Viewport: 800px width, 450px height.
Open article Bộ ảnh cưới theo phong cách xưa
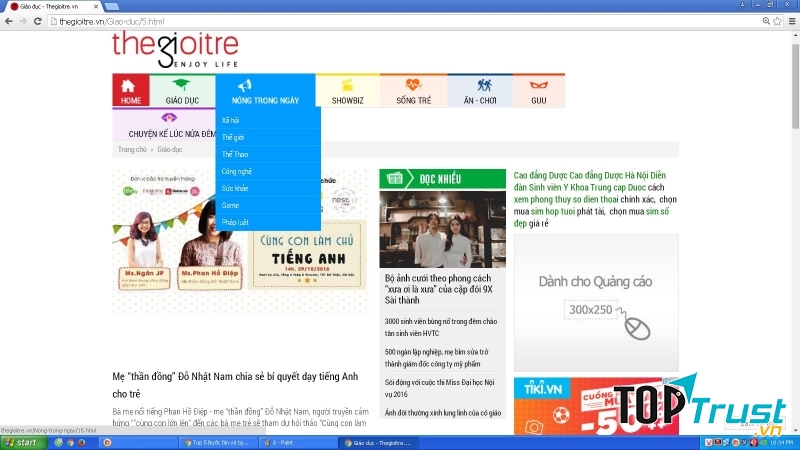pyautogui.click(x=439, y=289)
